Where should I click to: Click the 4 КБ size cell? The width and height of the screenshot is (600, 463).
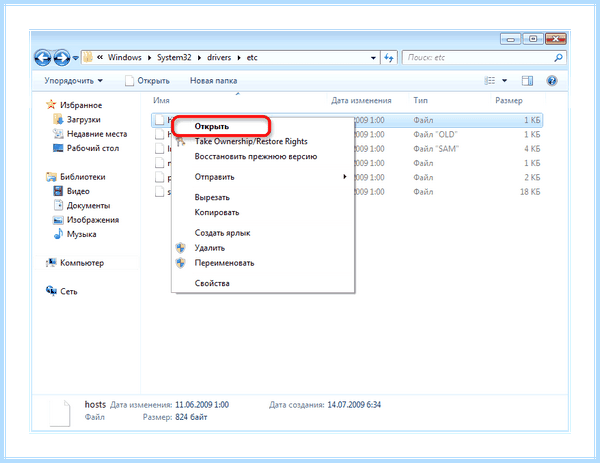click(532, 148)
